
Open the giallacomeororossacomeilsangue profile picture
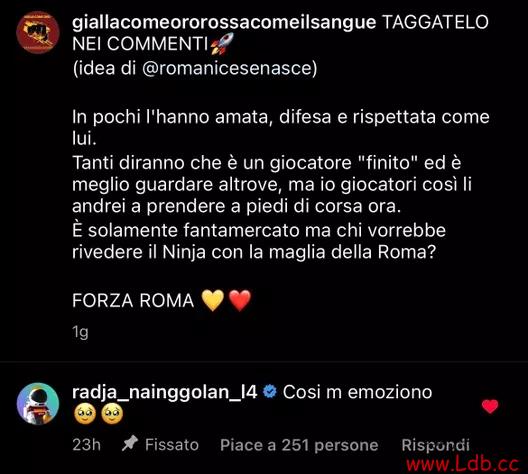tap(38, 32)
